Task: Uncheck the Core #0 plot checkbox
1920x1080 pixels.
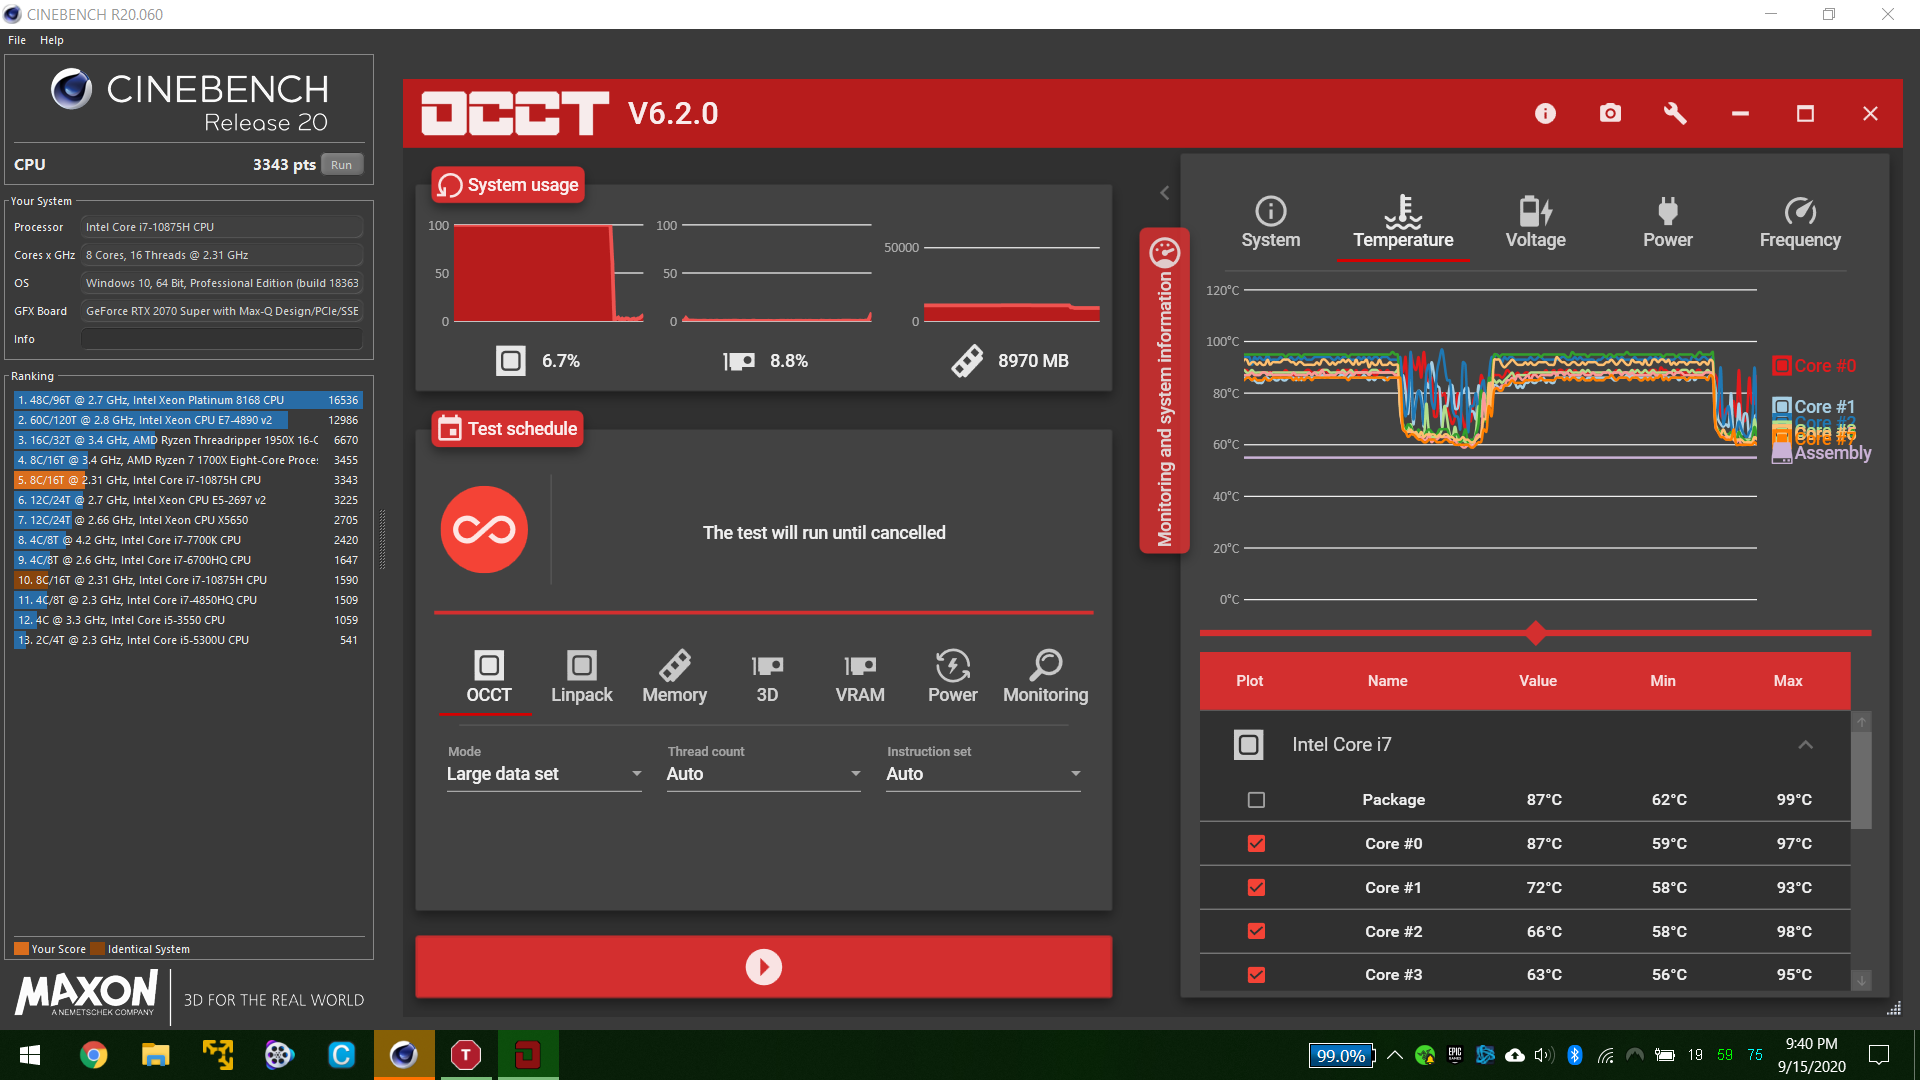Action: tap(1256, 844)
